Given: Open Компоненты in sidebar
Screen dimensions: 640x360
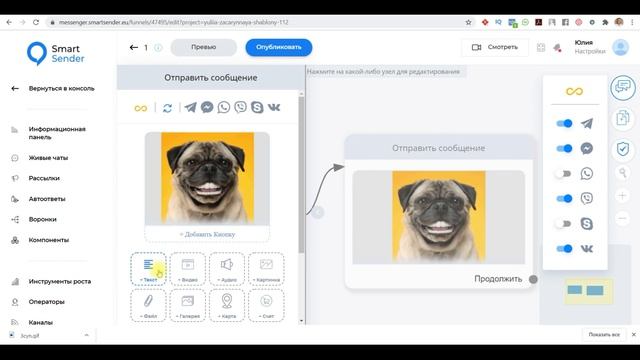Looking at the screenshot, I should (x=49, y=240).
